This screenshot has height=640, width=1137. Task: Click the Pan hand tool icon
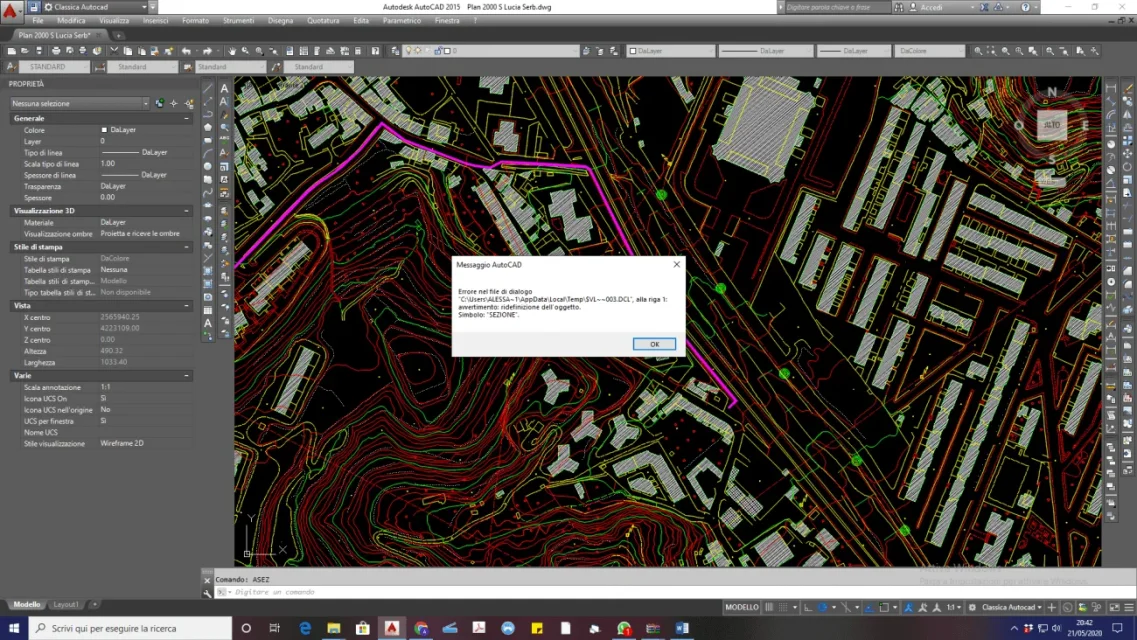pyautogui.click(x=232, y=51)
